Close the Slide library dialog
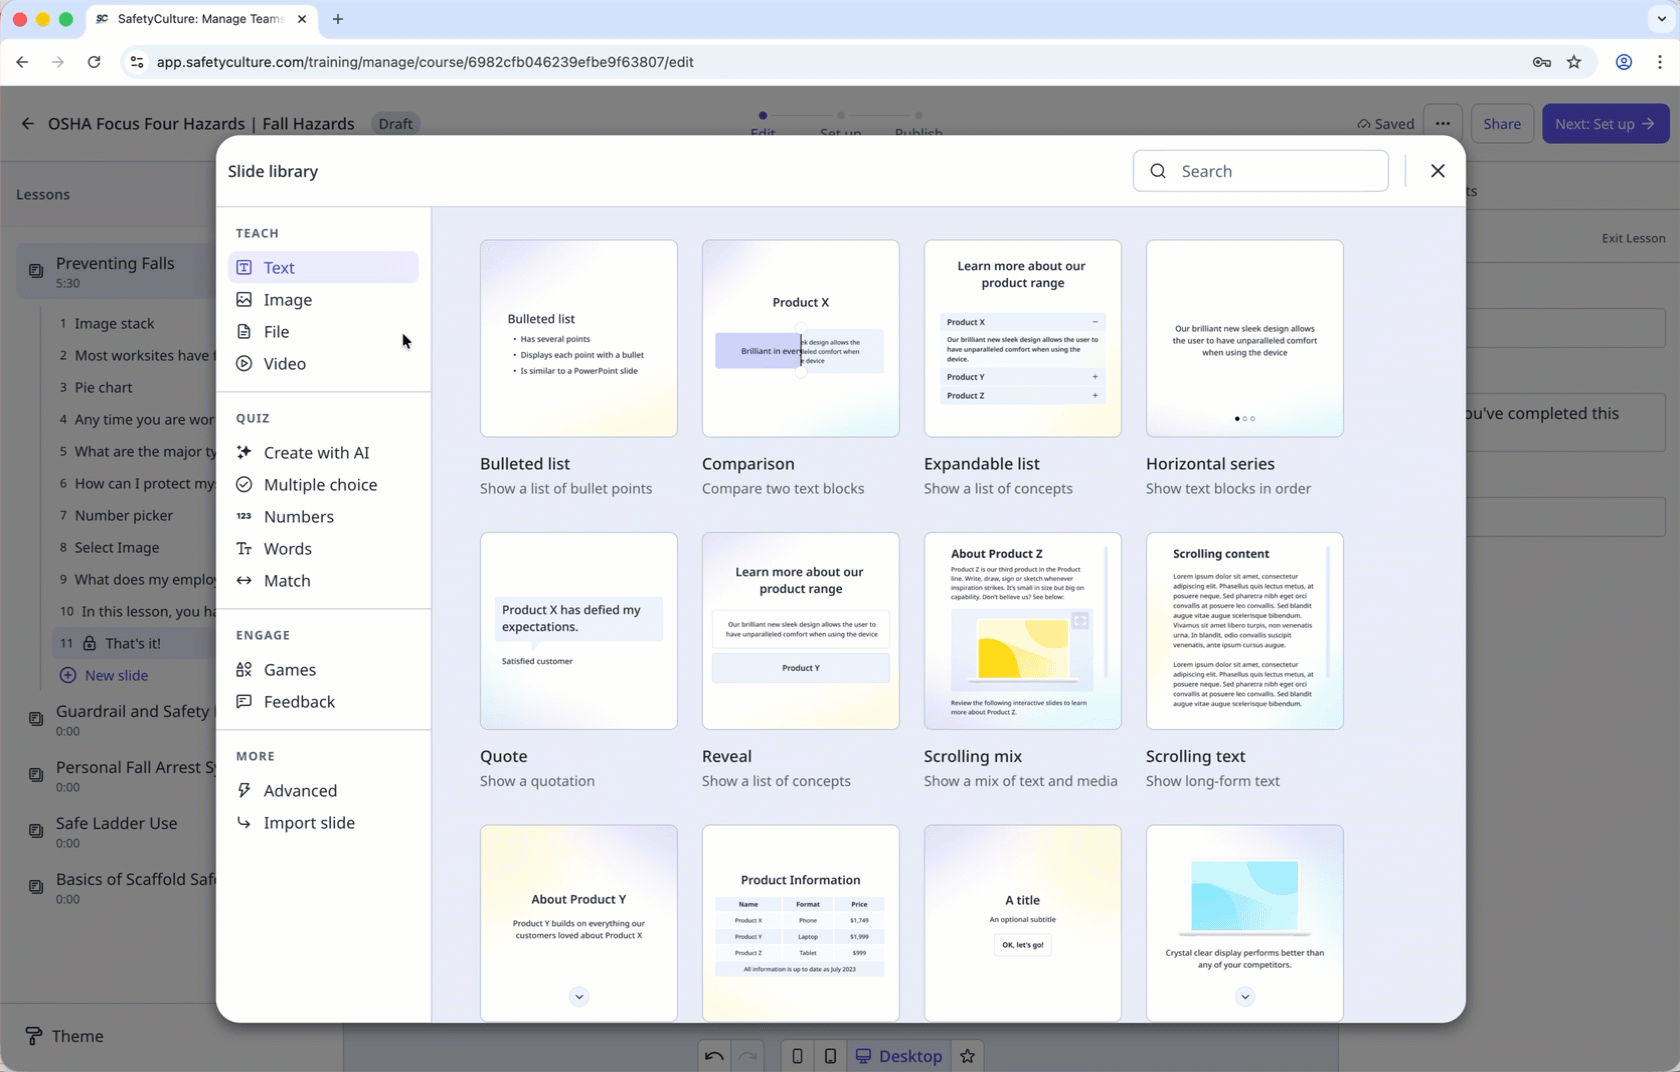 pos(1437,171)
